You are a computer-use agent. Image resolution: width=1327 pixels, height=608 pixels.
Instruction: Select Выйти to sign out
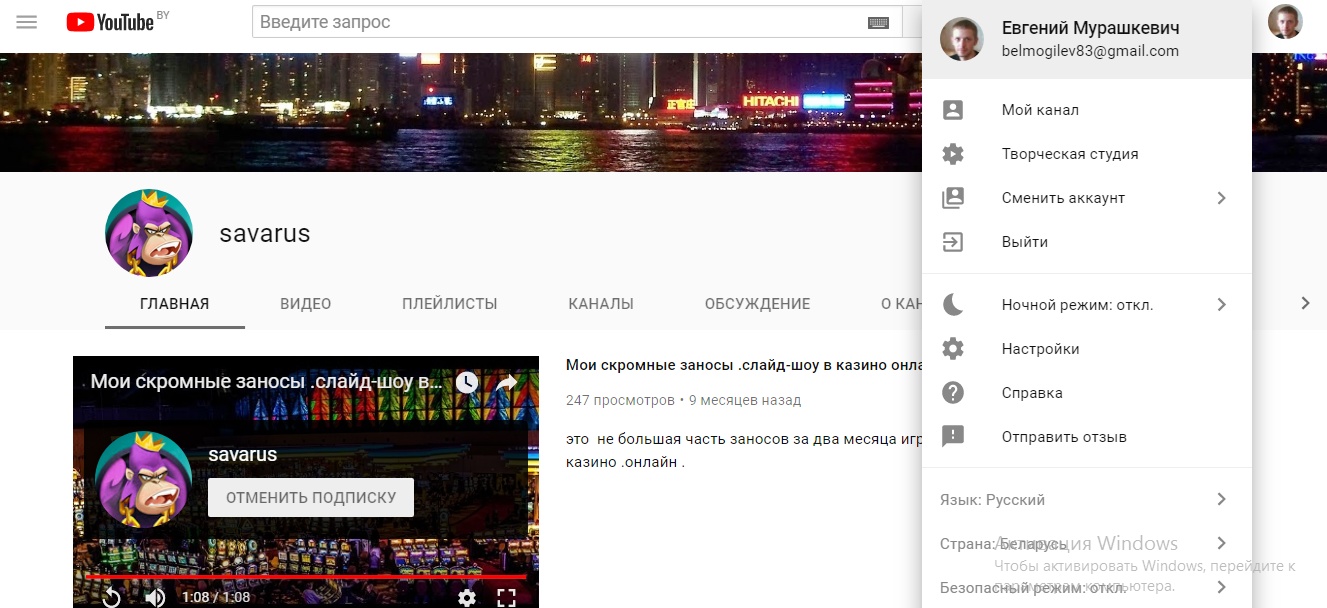(1025, 242)
